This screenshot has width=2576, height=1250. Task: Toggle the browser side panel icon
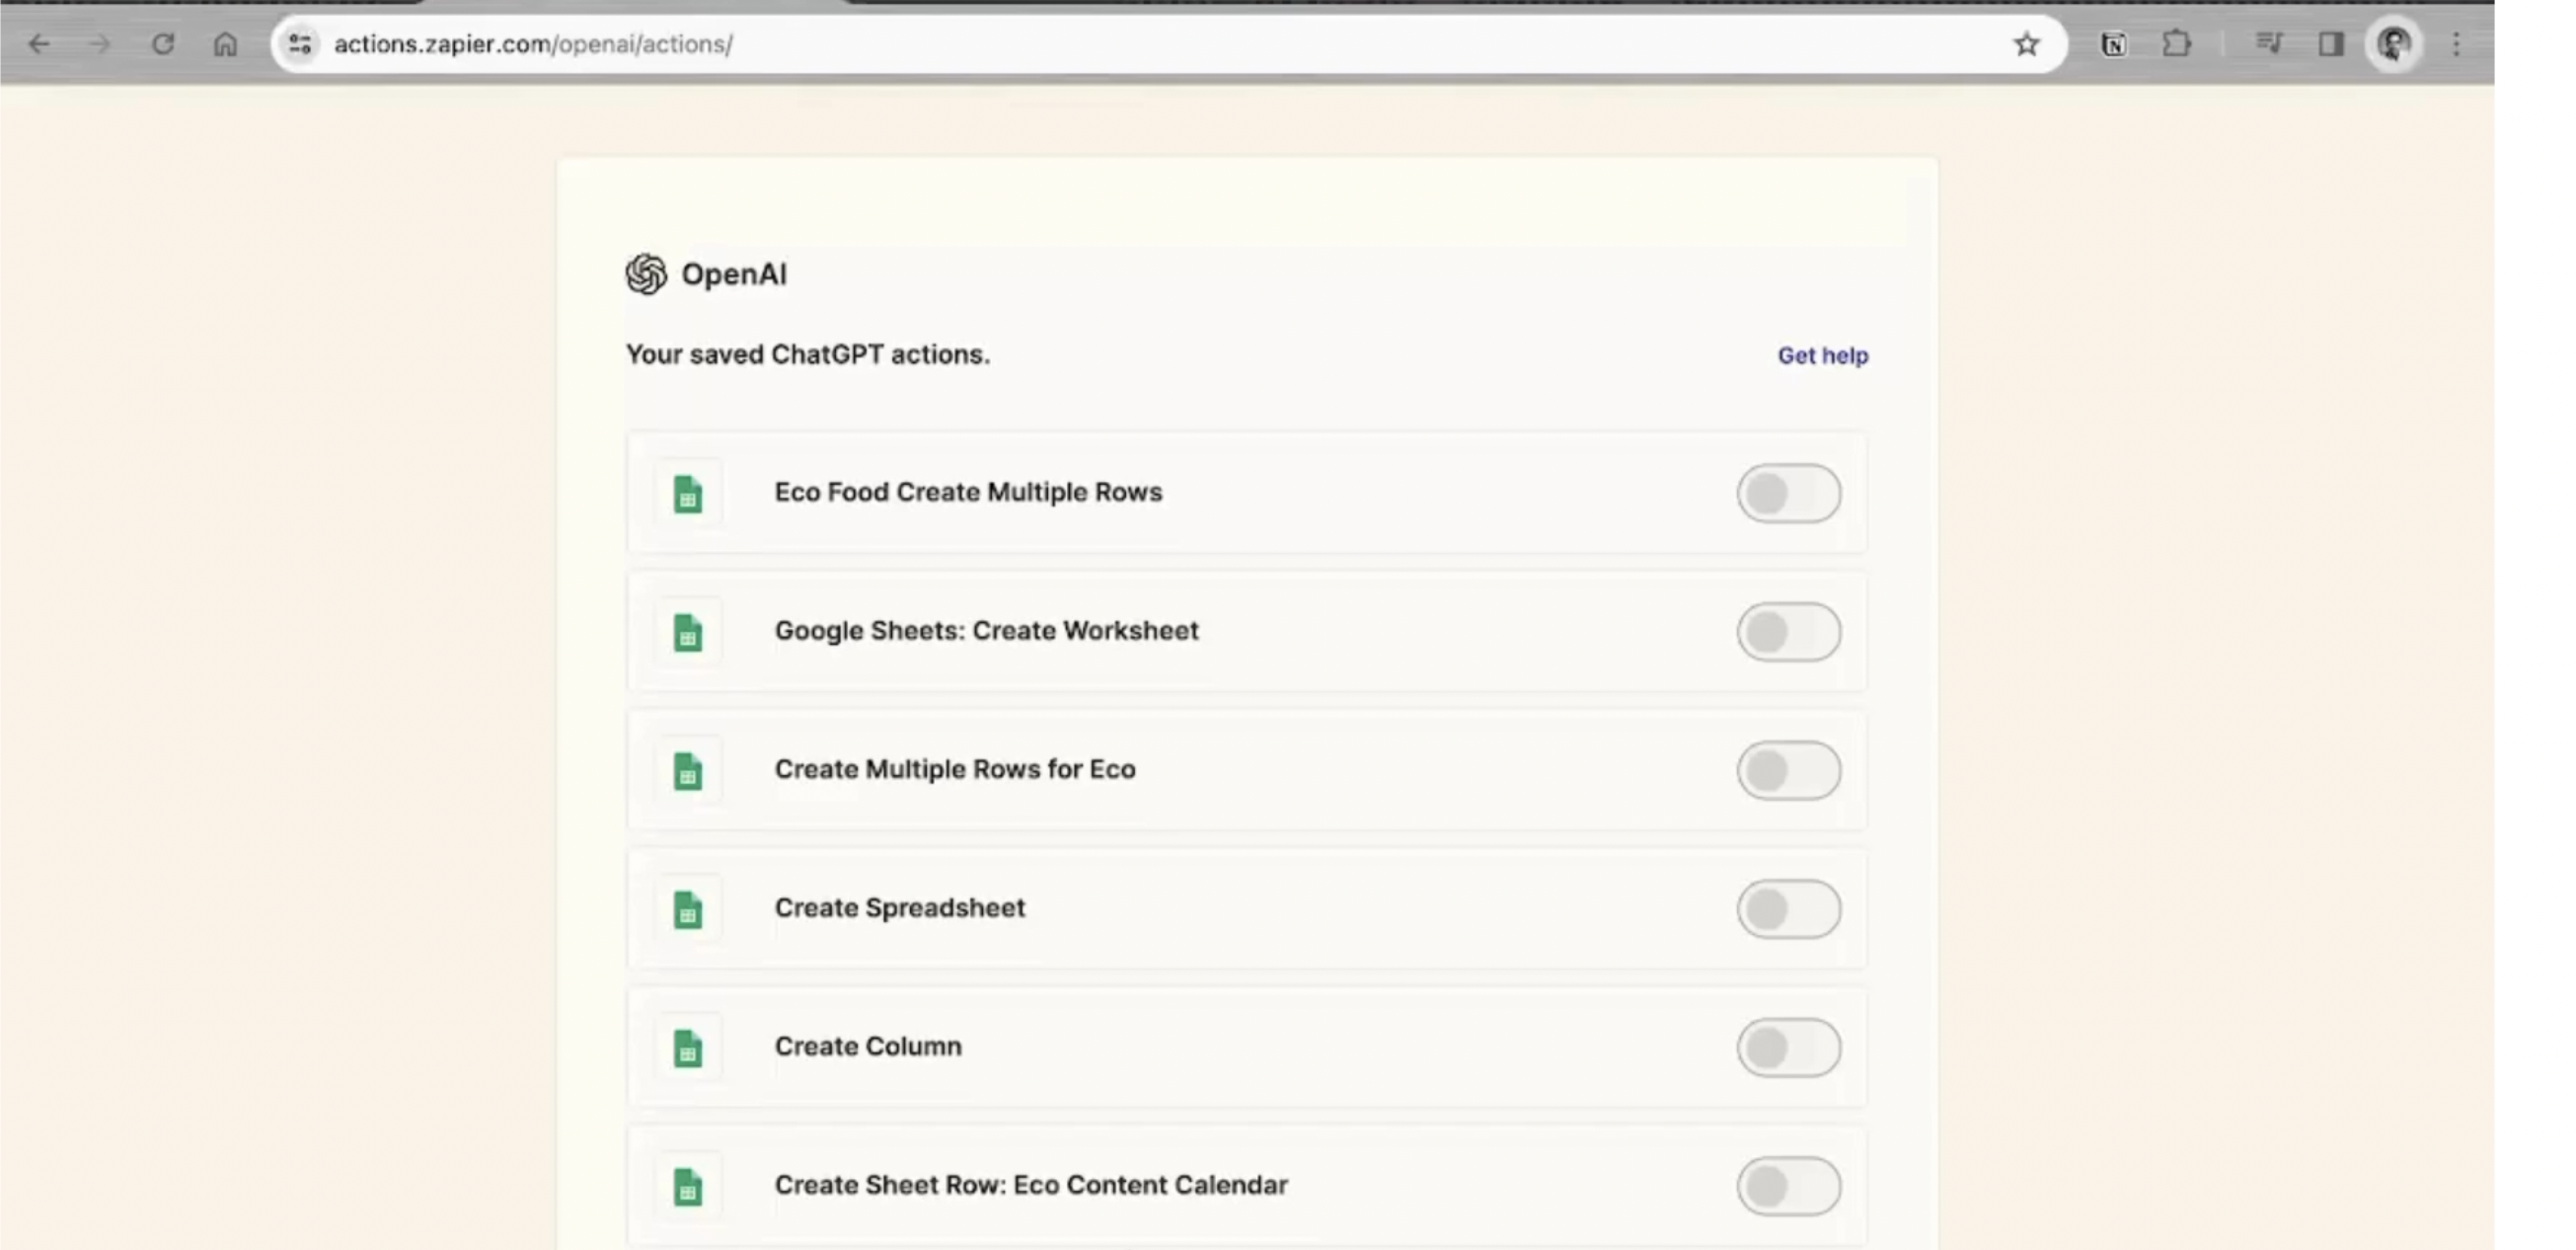tap(2330, 44)
